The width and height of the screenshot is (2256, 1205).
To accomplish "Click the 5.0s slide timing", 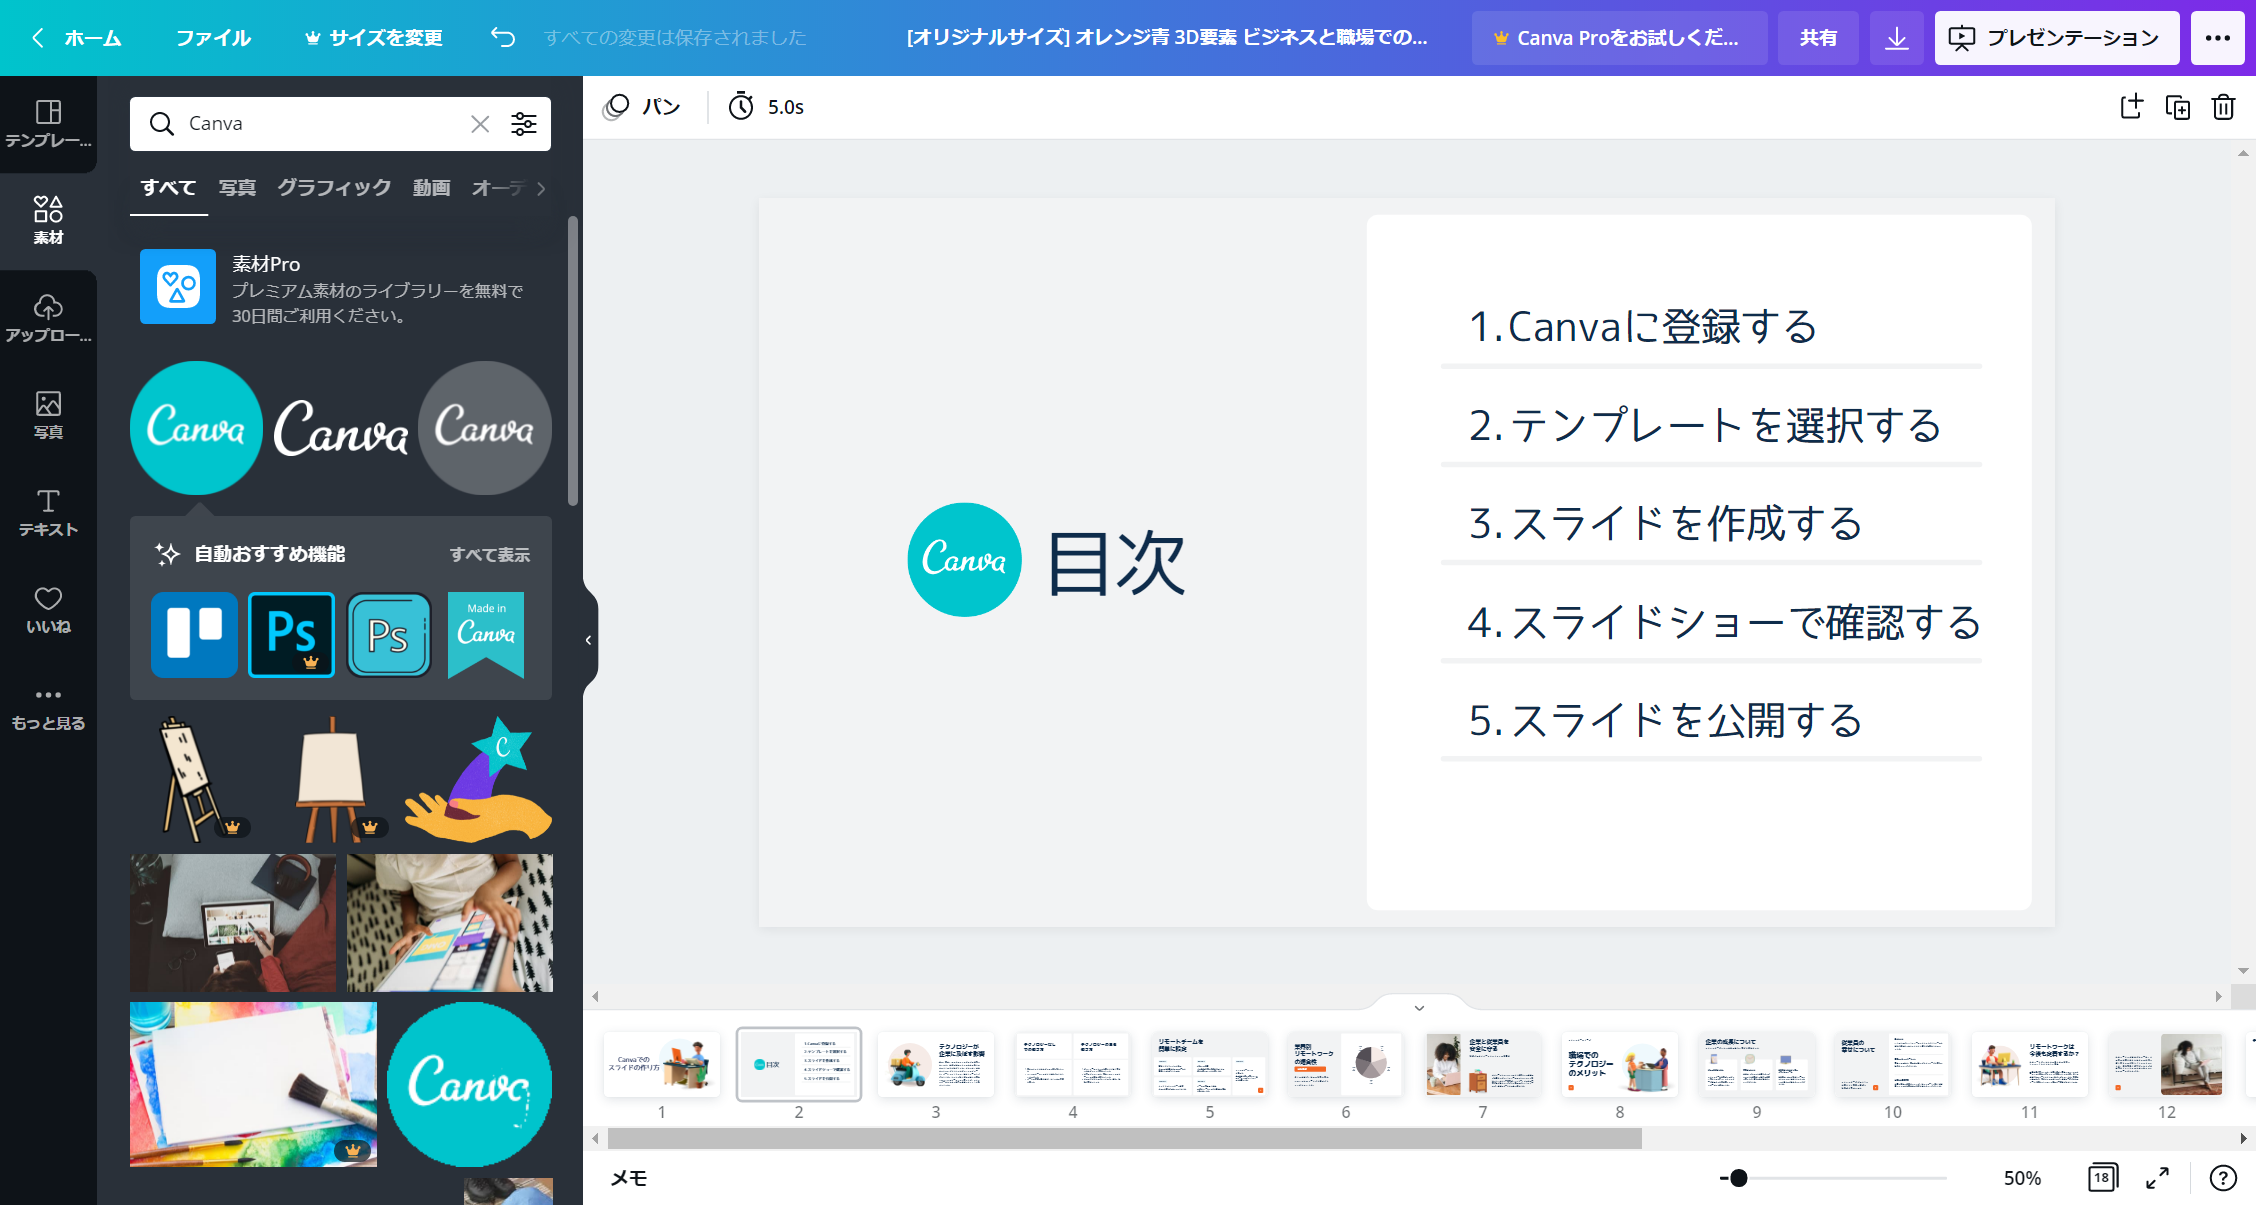I will coord(767,107).
